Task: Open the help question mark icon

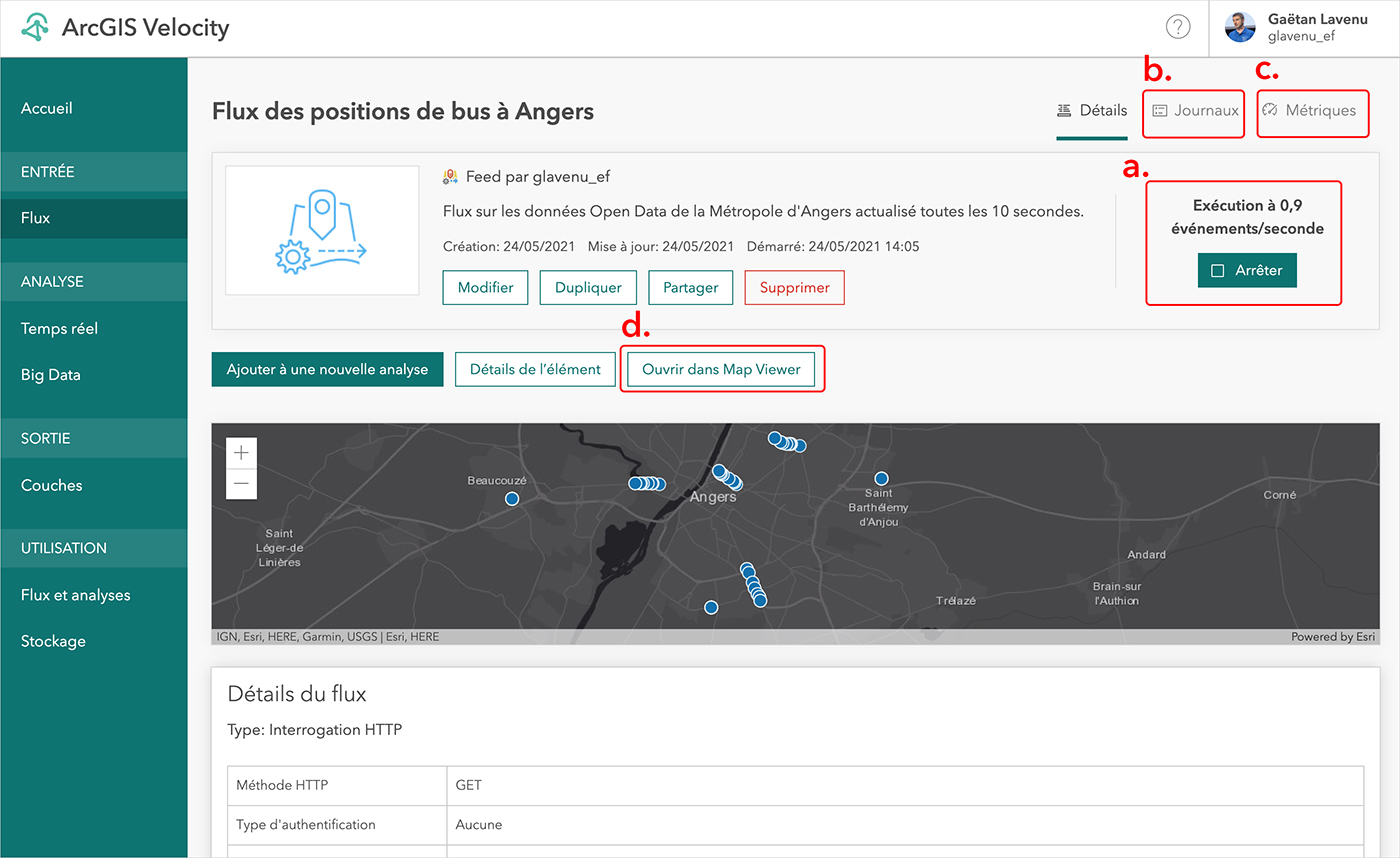Action: tap(1178, 28)
